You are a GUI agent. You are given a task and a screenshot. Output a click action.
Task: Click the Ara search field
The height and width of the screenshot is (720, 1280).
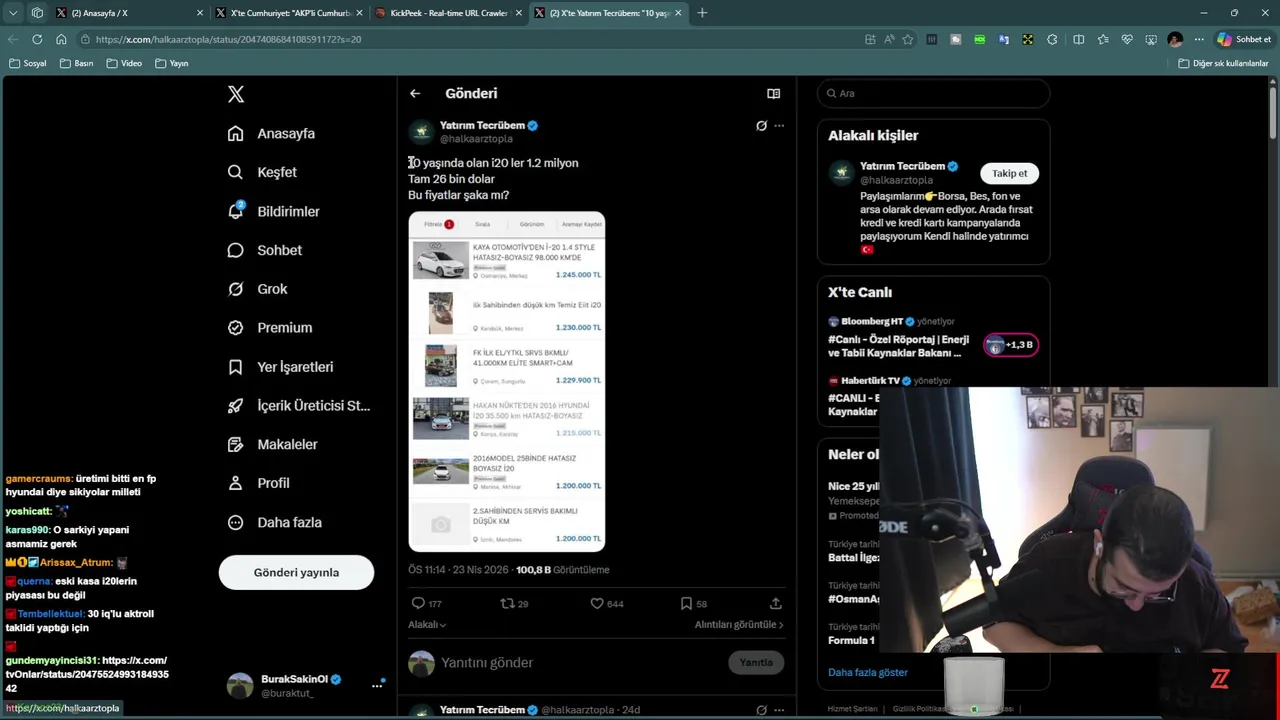point(933,93)
